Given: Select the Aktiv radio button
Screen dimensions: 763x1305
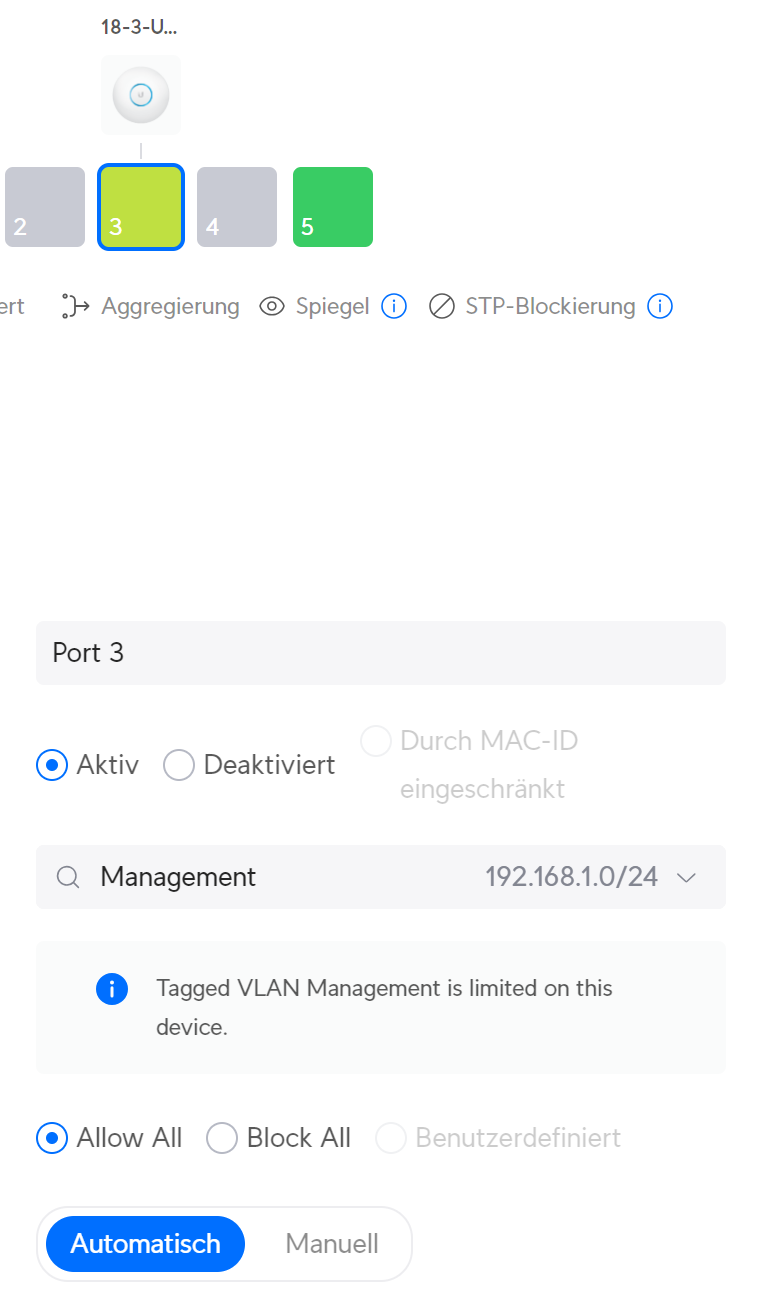Looking at the screenshot, I should 52,766.
